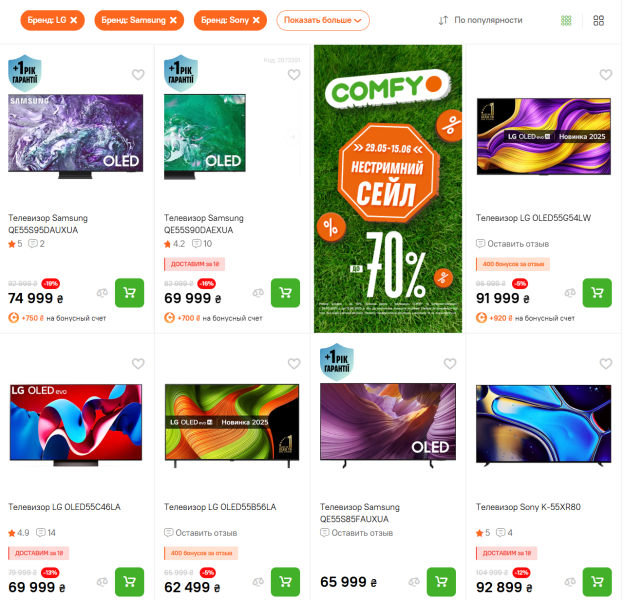Expand the 'Показать больше' filters dropdown
The image size is (625, 600).
[x=322, y=20]
